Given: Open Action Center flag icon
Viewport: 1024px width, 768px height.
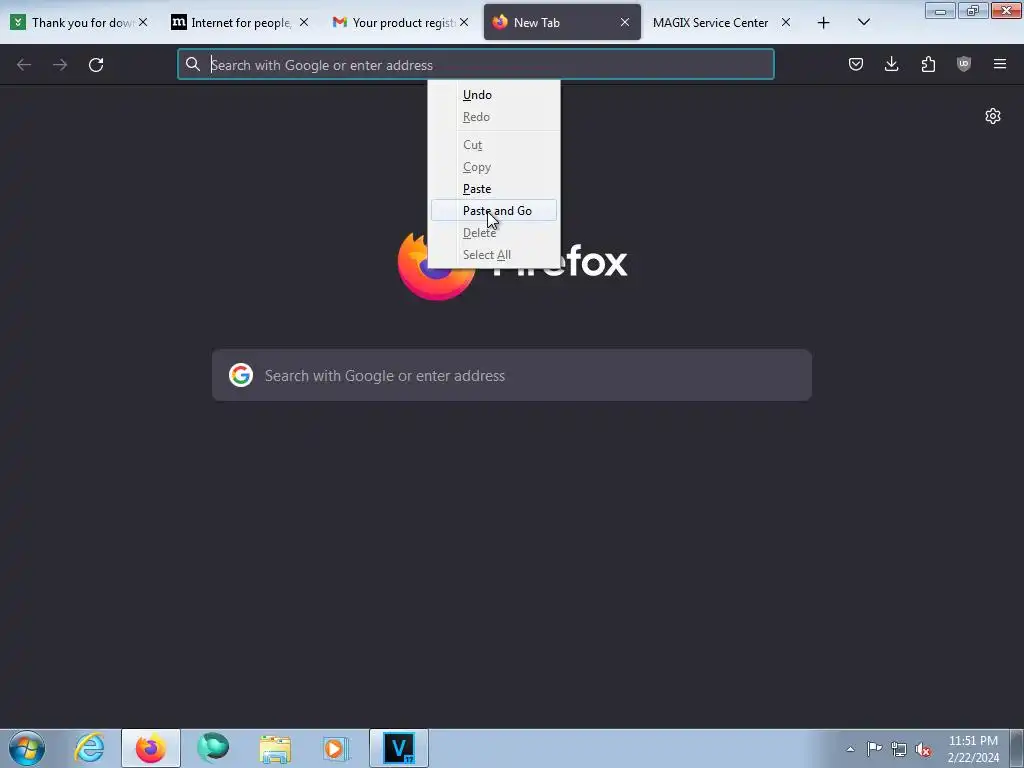Looking at the screenshot, I should (874, 749).
